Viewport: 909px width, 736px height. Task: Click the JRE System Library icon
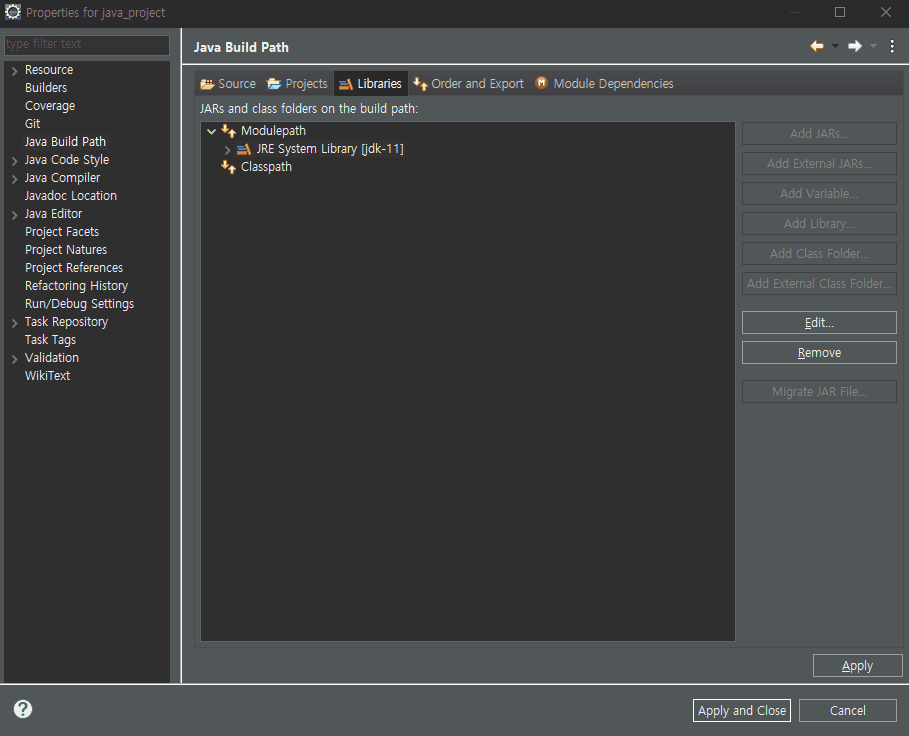244,149
